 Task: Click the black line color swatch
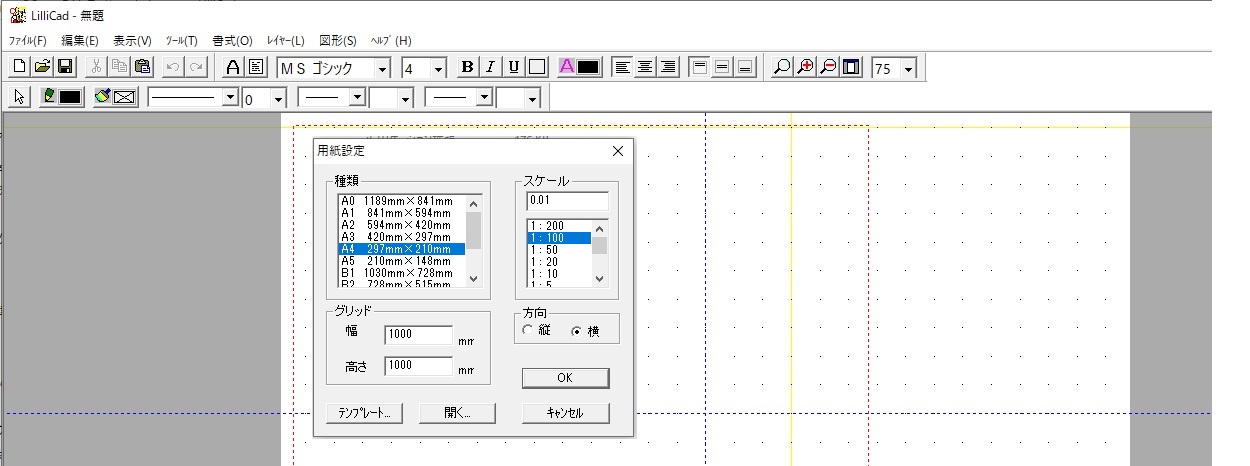pos(70,97)
